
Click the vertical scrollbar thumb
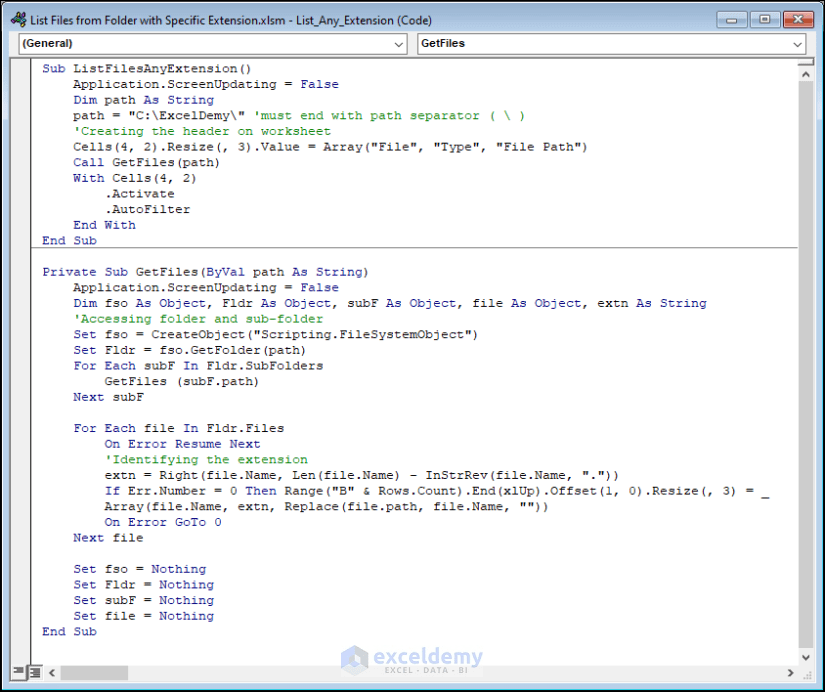806,365
